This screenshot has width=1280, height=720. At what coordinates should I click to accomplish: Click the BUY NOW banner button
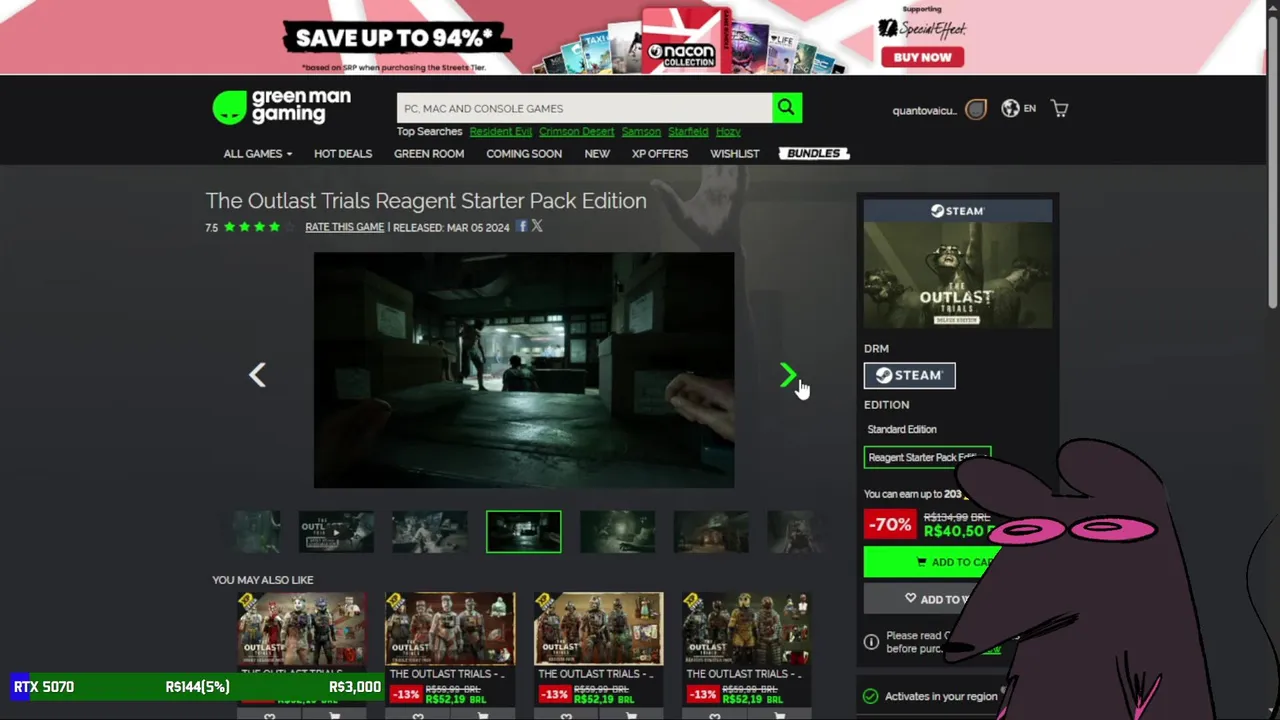click(x=922, y=57)
